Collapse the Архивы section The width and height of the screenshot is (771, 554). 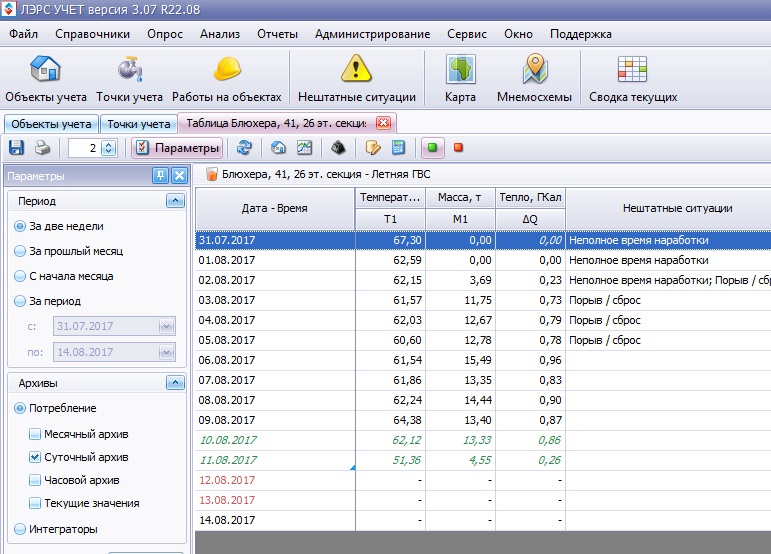176,382
